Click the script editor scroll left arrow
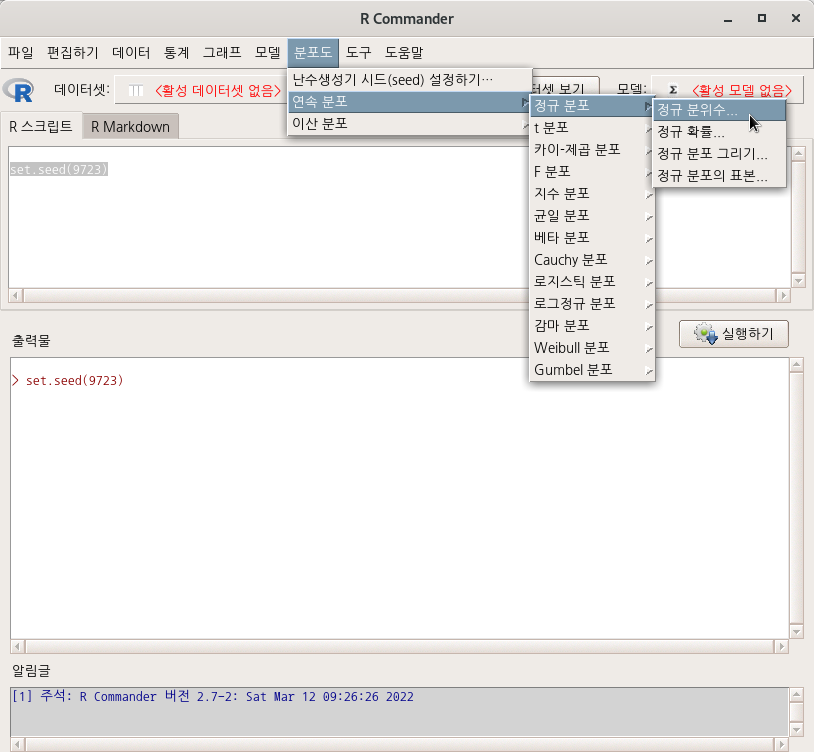This screenshot has width=814, height=752. pos(16,296)
